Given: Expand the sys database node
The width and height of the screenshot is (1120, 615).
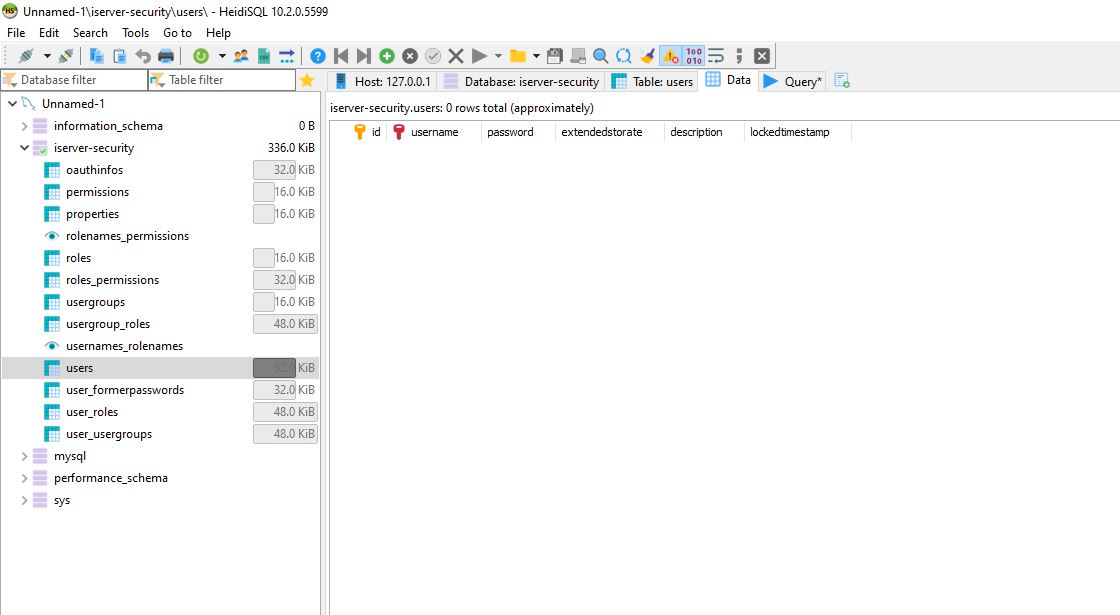Looking at the screenshot, I should pyautogui.click(x=24, y=500).
